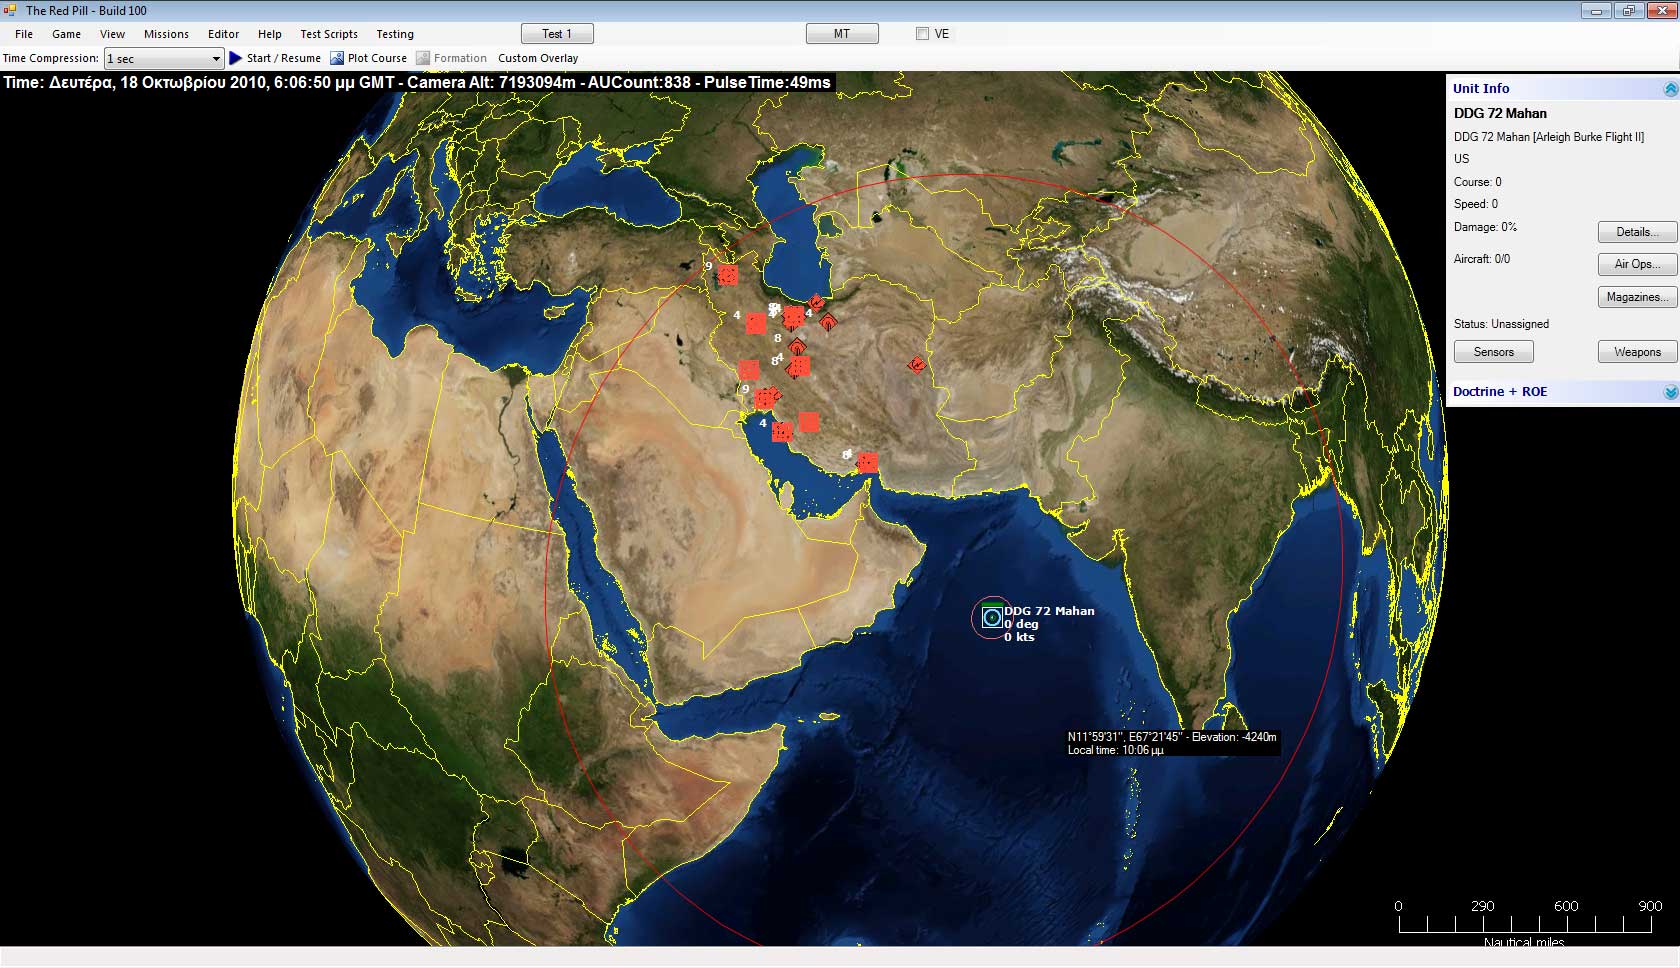Click the Start / Resume play icon
Viewport: 1680px width, 968px height.
(x=236, y=58)
